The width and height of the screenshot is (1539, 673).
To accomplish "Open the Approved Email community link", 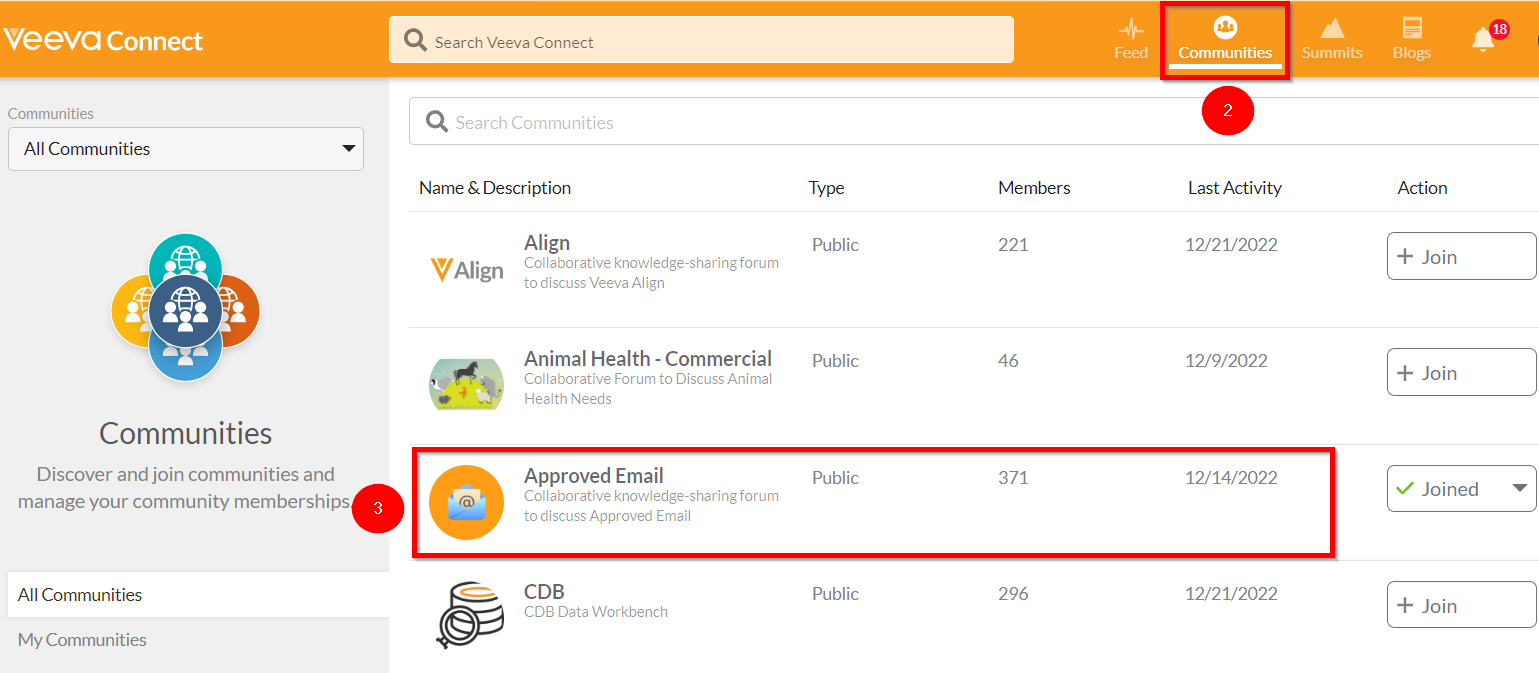I will [593, 476].
